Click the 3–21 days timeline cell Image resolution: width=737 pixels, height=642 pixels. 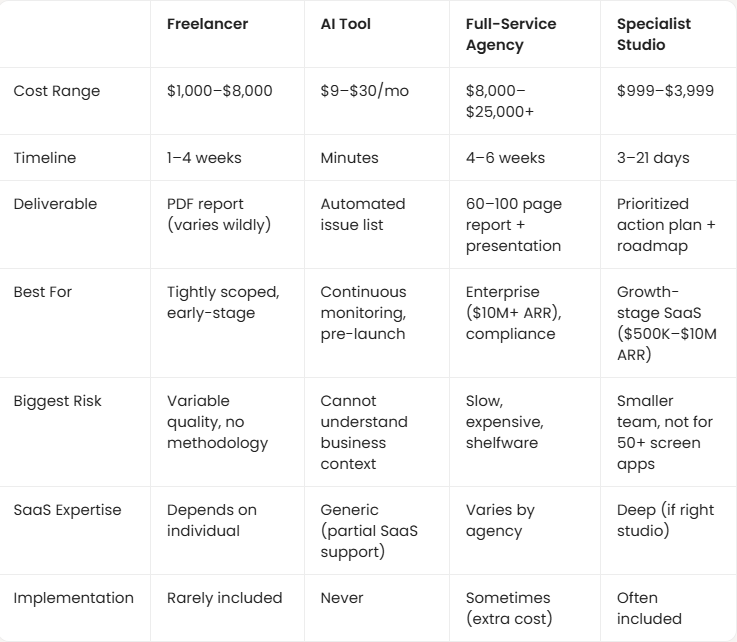pyautogui.click(x=653, y=158)
